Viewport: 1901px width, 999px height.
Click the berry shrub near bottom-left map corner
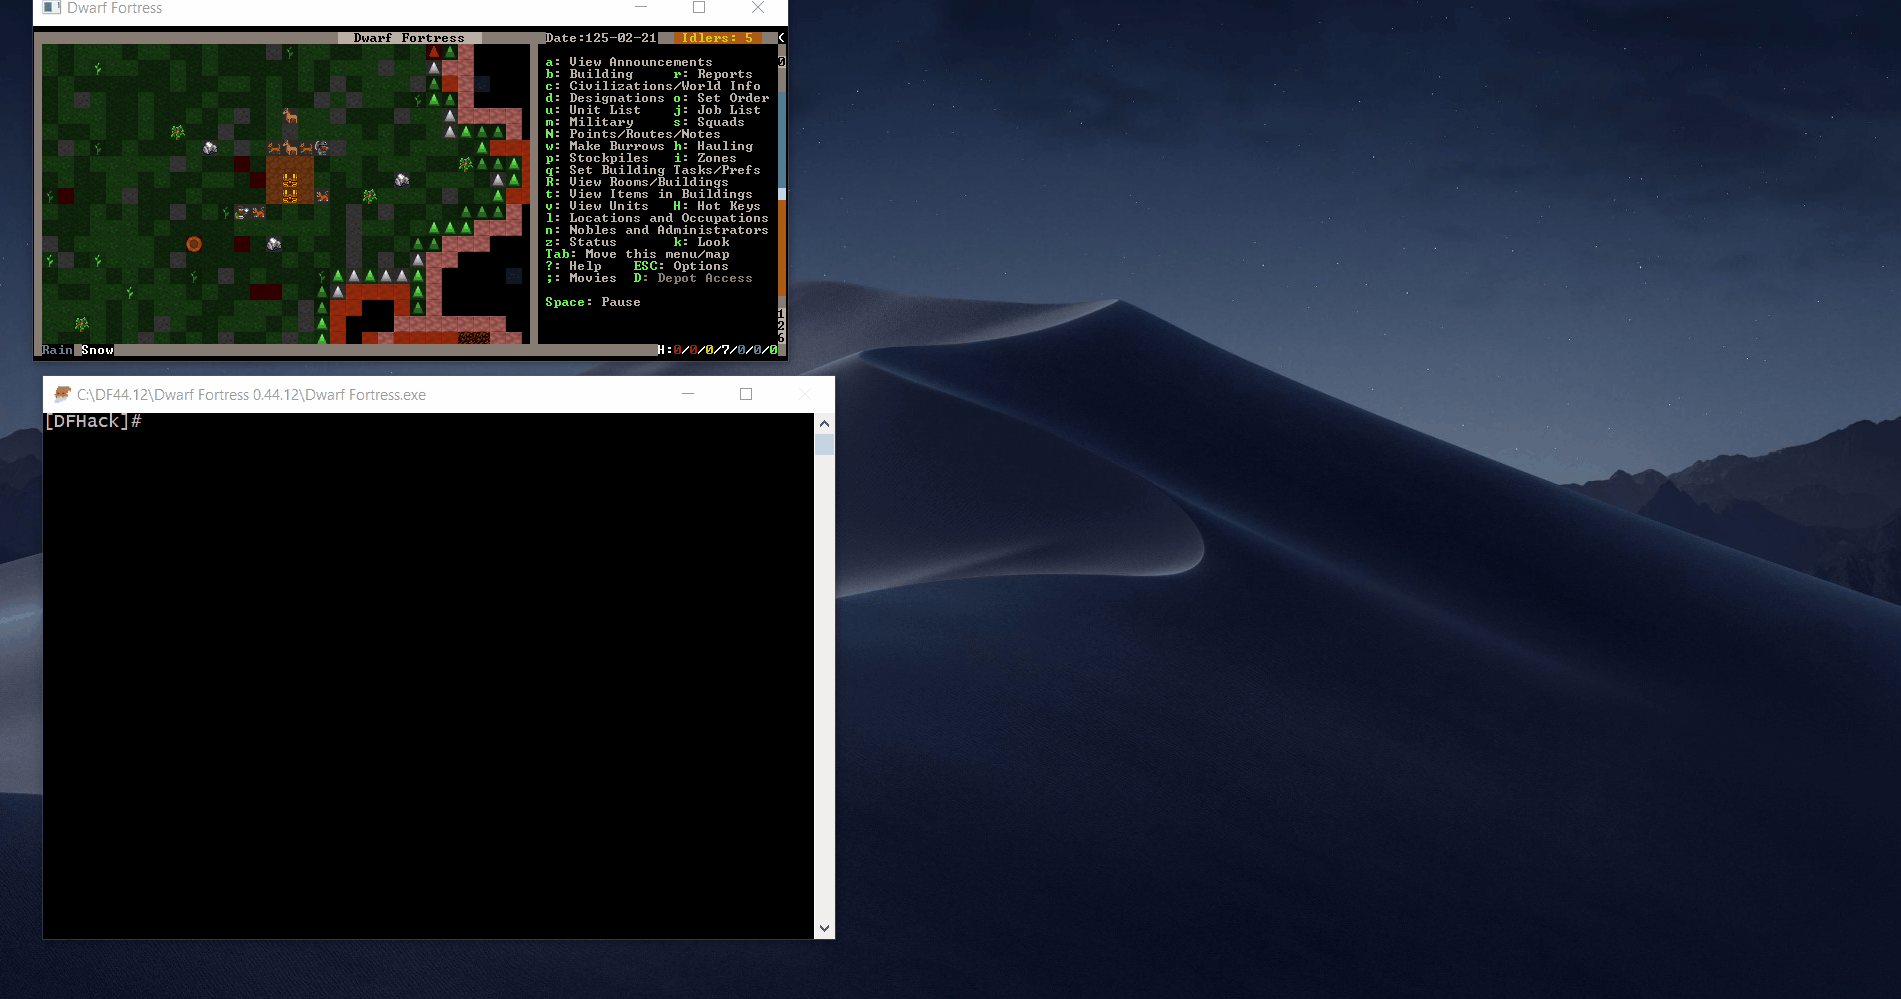click(82, 324)
